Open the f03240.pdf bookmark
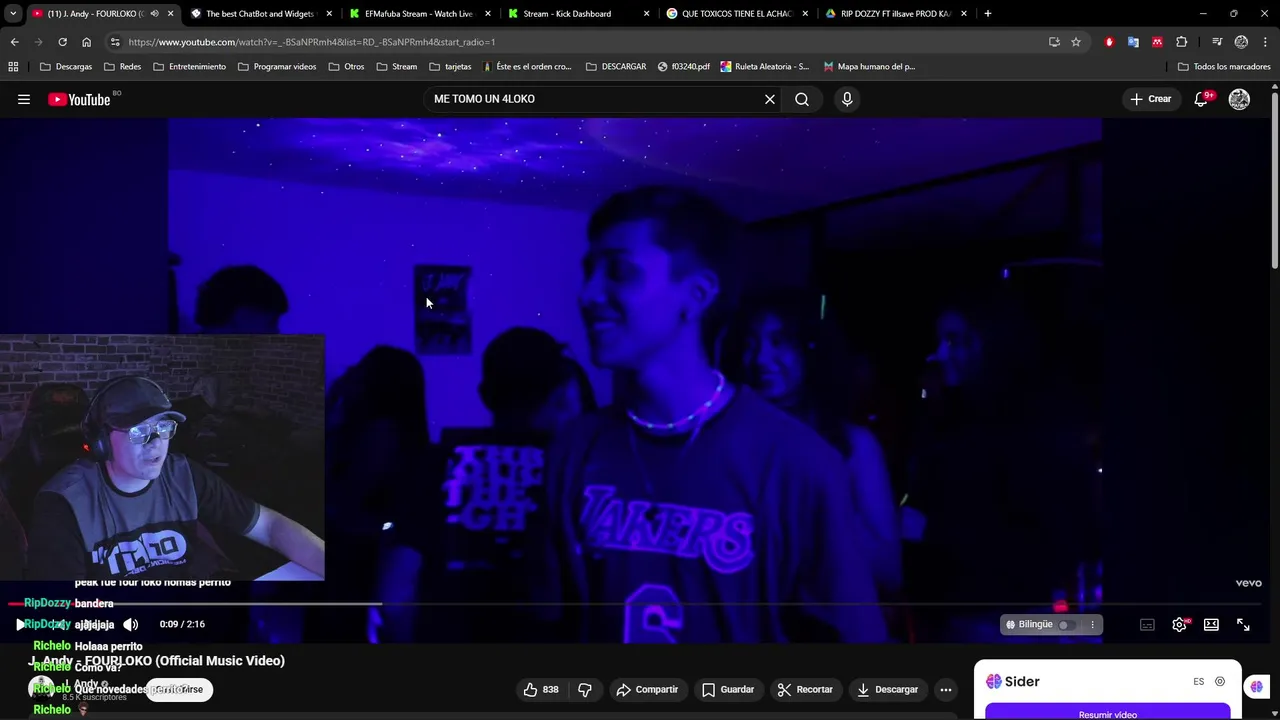Viewport: 1280px width, 720px height. (x=684, y=67)
